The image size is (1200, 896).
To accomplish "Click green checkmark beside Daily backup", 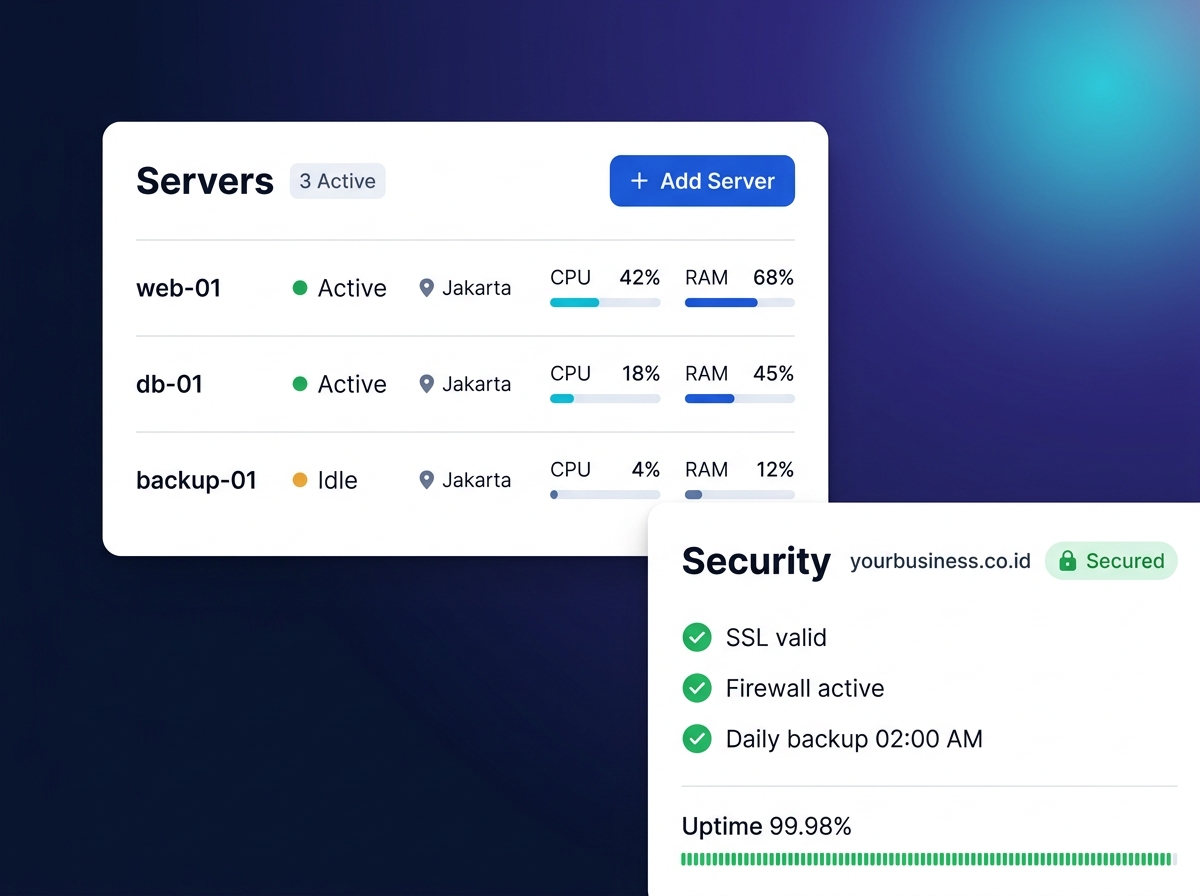I will [696, 739].
